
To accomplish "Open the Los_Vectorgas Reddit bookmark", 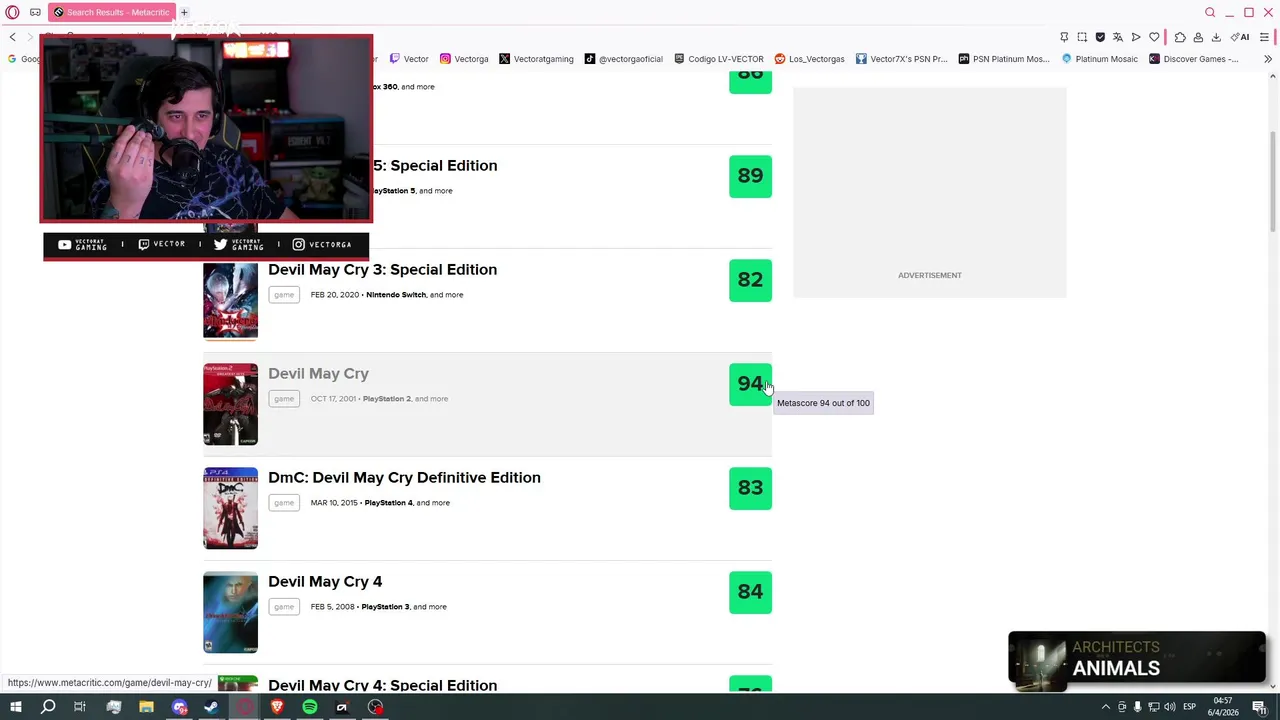I will point(809,59).
